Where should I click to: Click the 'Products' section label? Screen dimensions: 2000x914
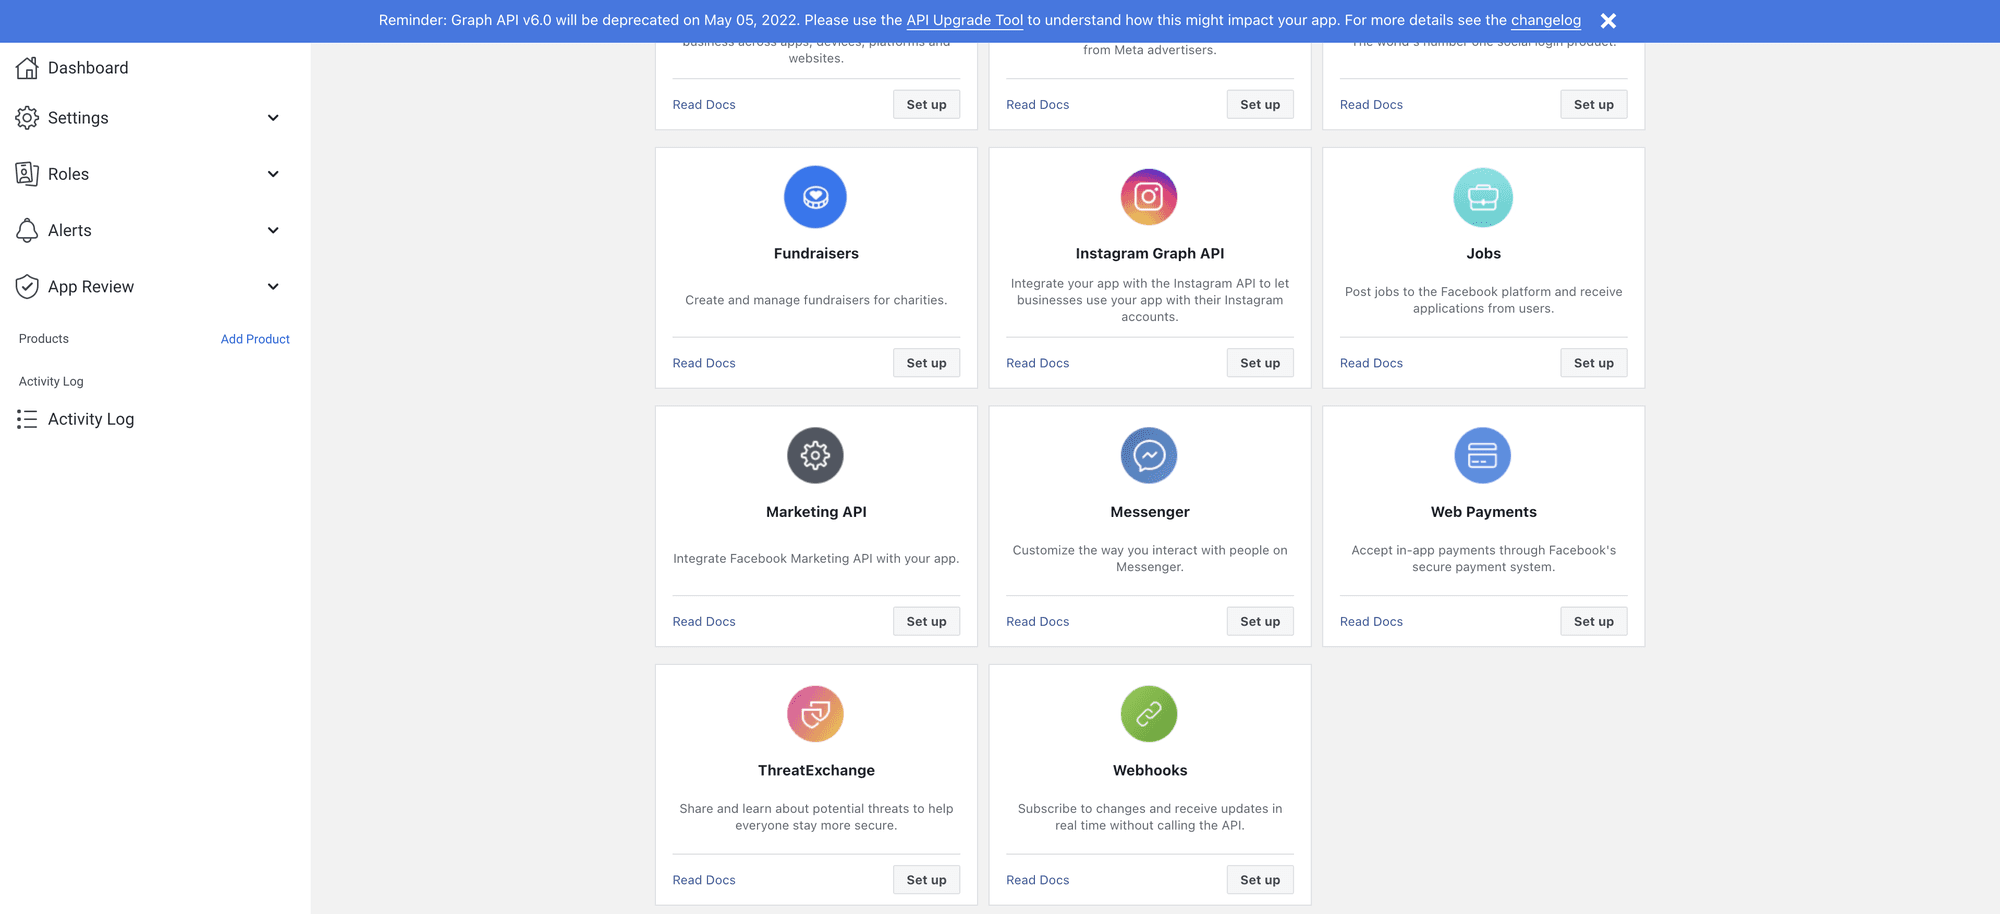pyautogui.click(x=44, y=339)
